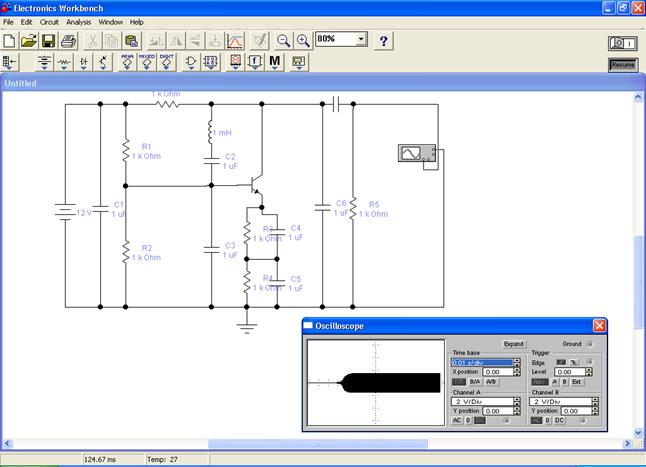Open a circuit file with folder icon

click(29, 41)
